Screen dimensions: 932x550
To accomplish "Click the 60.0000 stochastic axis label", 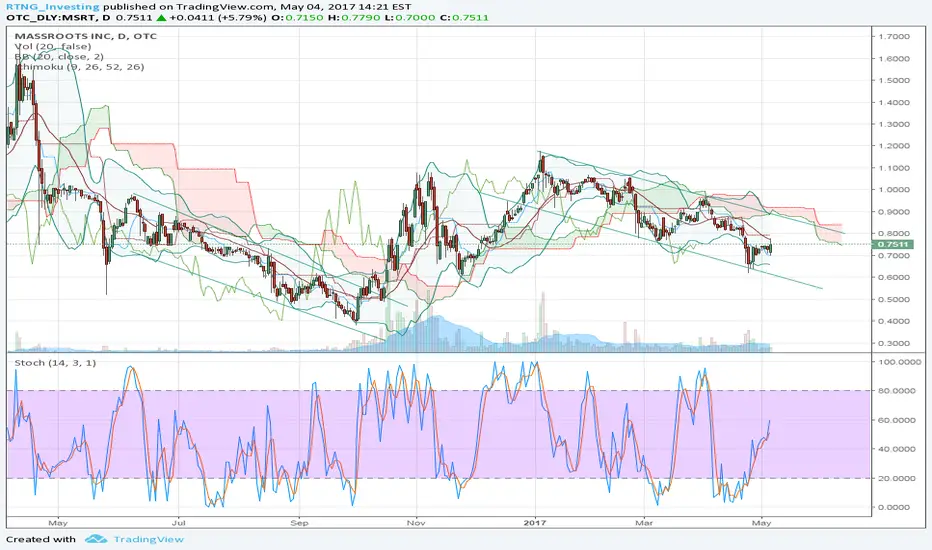I will point(896,420).
